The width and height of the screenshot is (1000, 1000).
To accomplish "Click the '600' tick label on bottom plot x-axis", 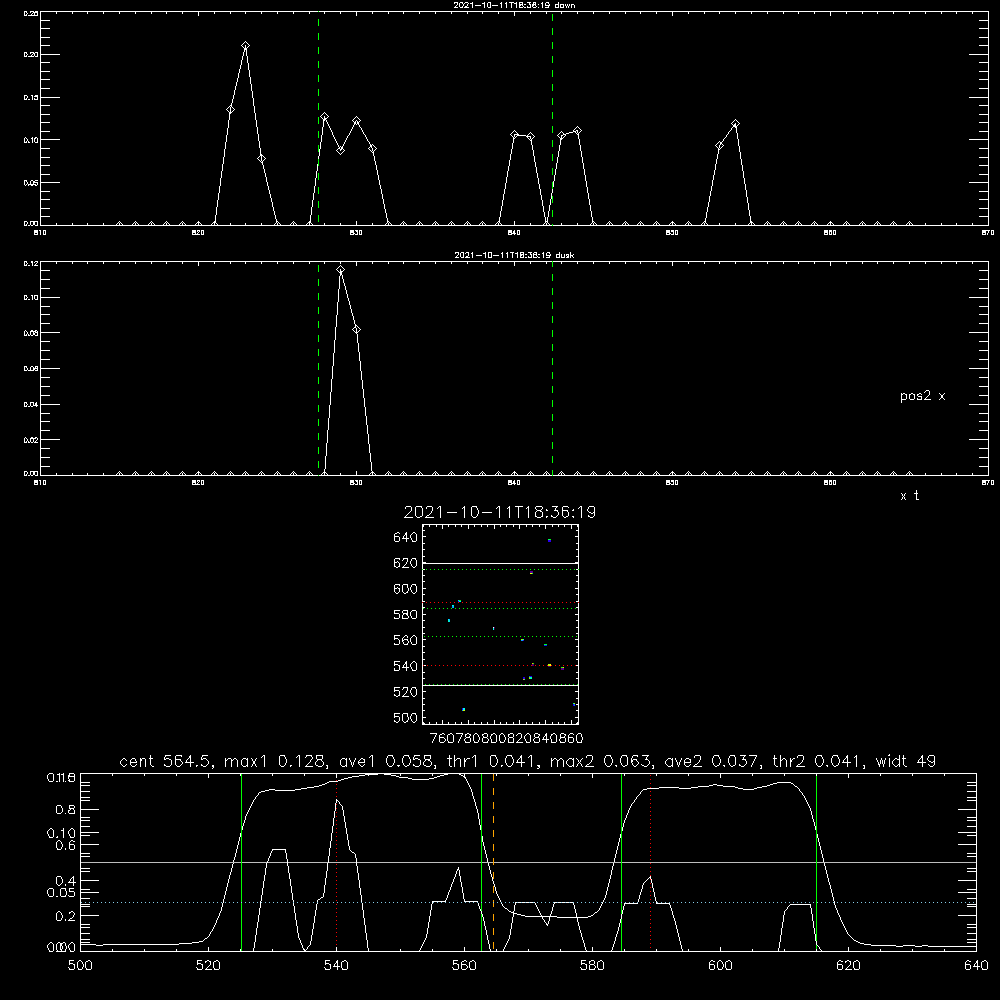I will click(720, 966).
